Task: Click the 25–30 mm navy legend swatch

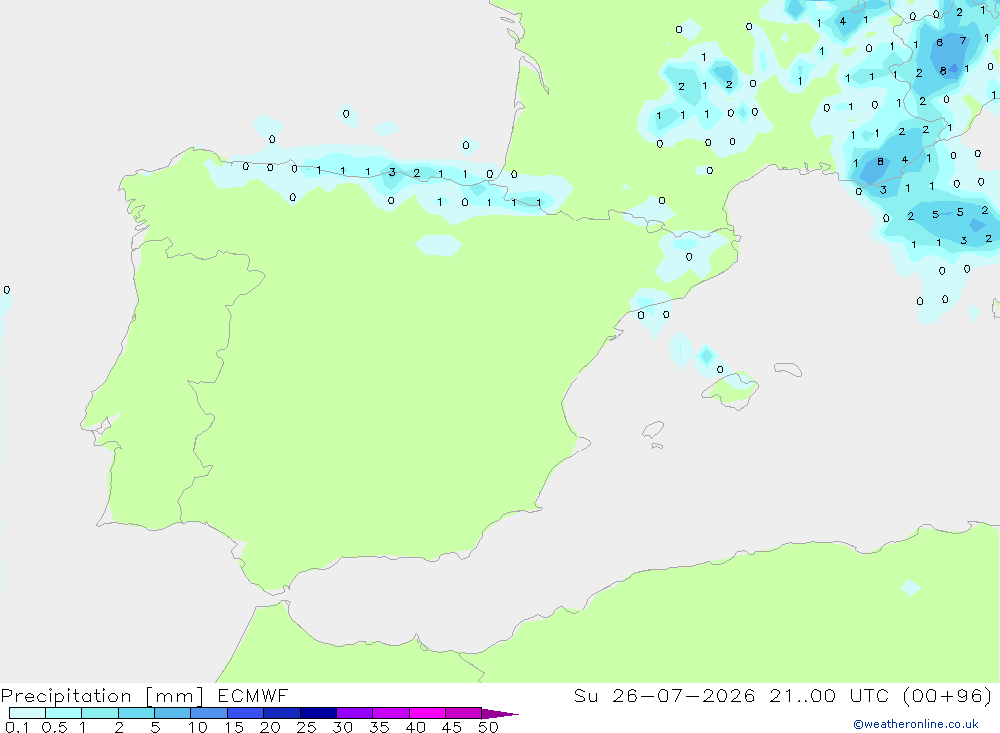Action: point(318,713)
